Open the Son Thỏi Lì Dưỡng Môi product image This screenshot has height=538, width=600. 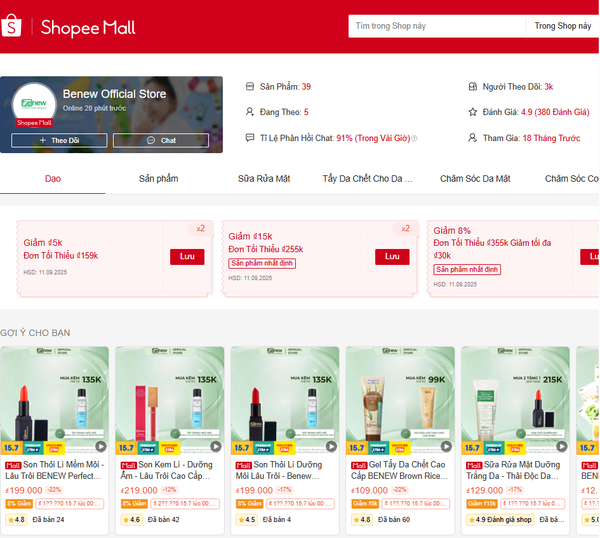(x=285, y=401)
